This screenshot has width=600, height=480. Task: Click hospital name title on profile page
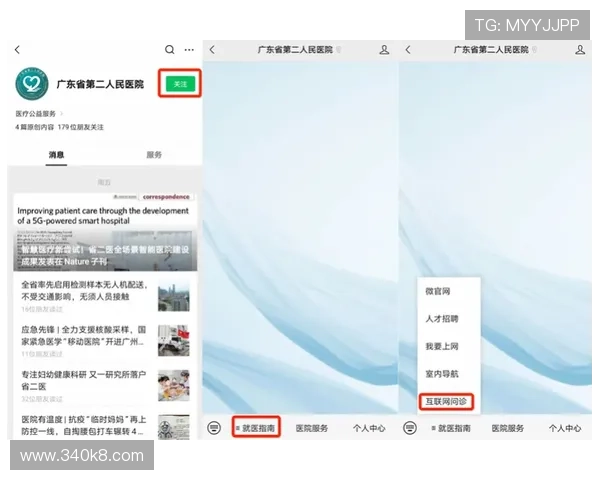click(100, 84)
